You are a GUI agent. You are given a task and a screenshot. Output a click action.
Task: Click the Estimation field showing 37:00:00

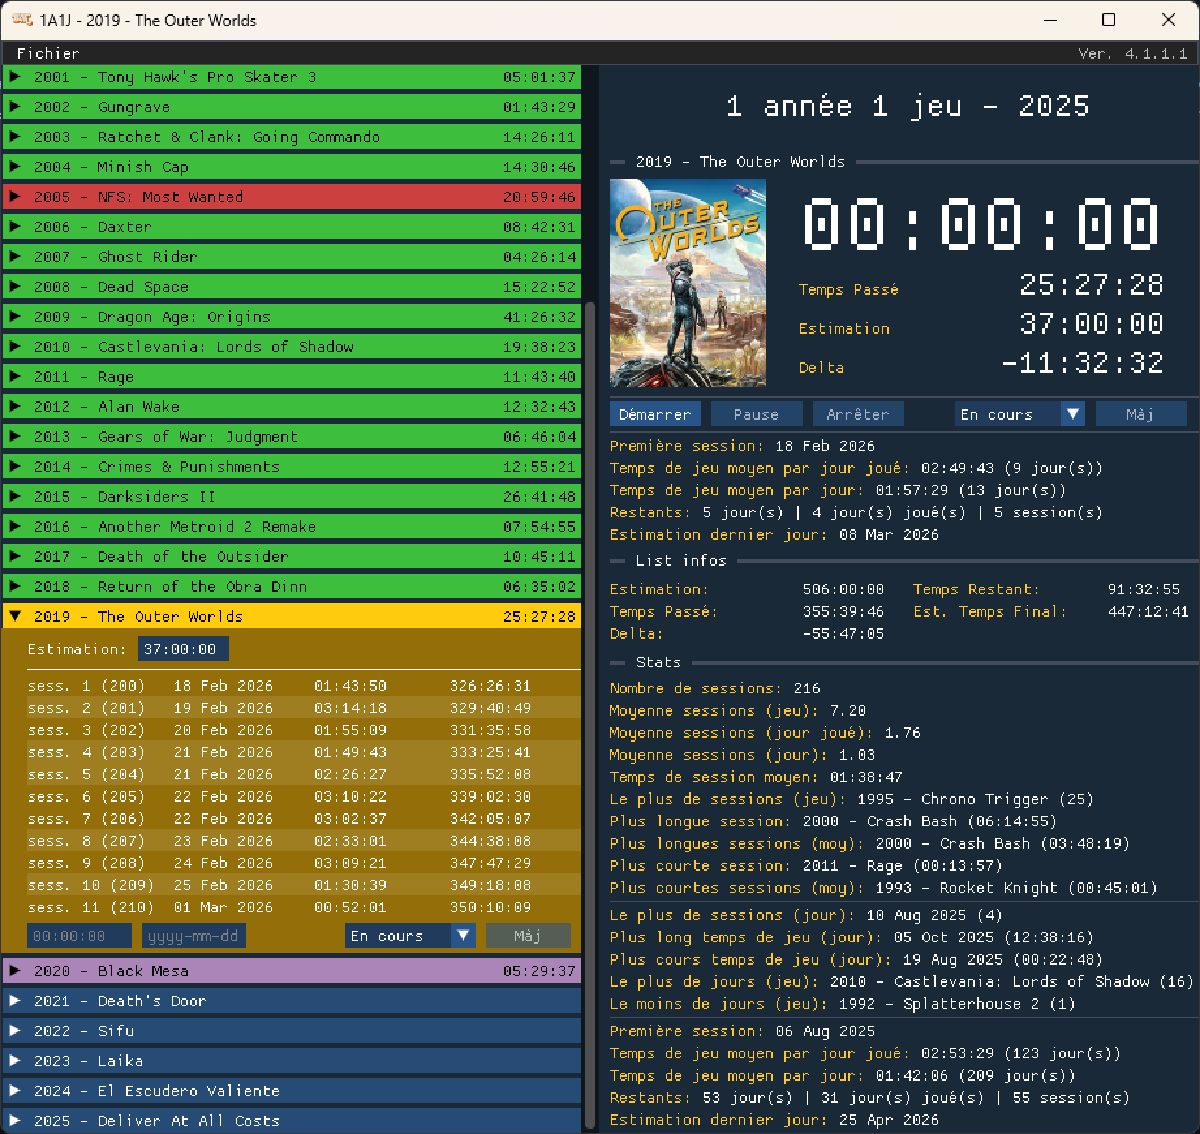183,649
